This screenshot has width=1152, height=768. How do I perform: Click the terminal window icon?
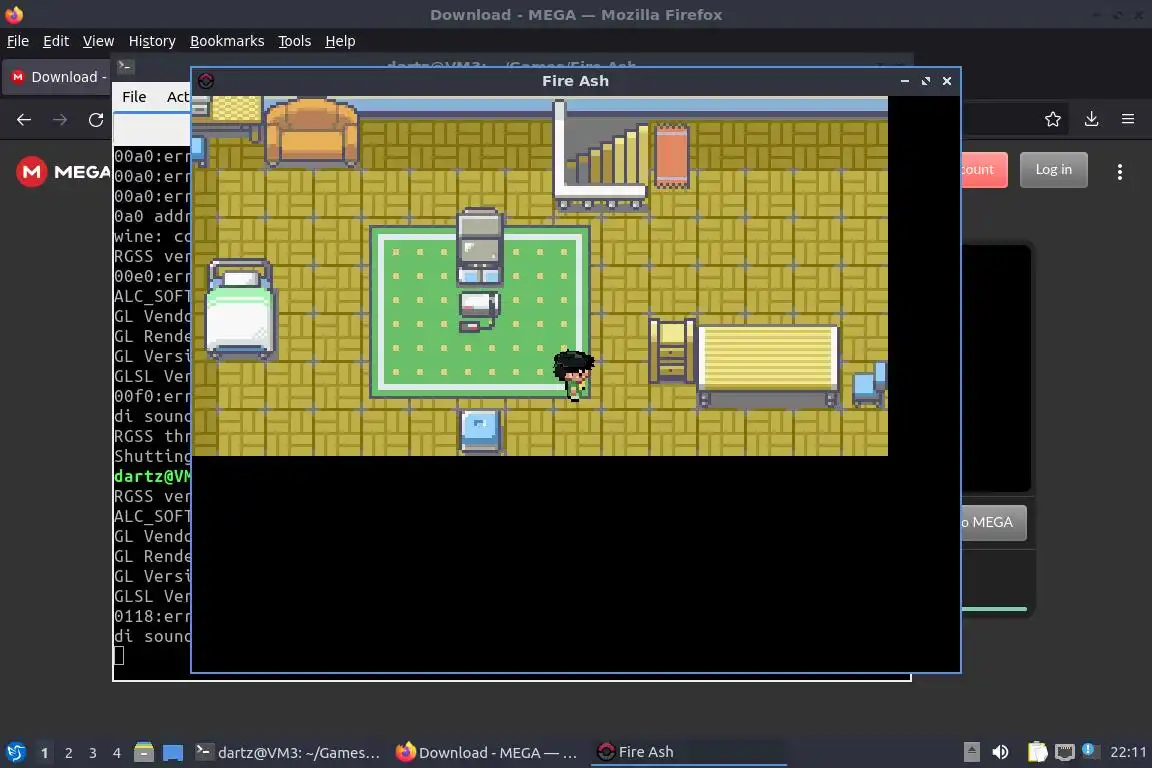125,66
